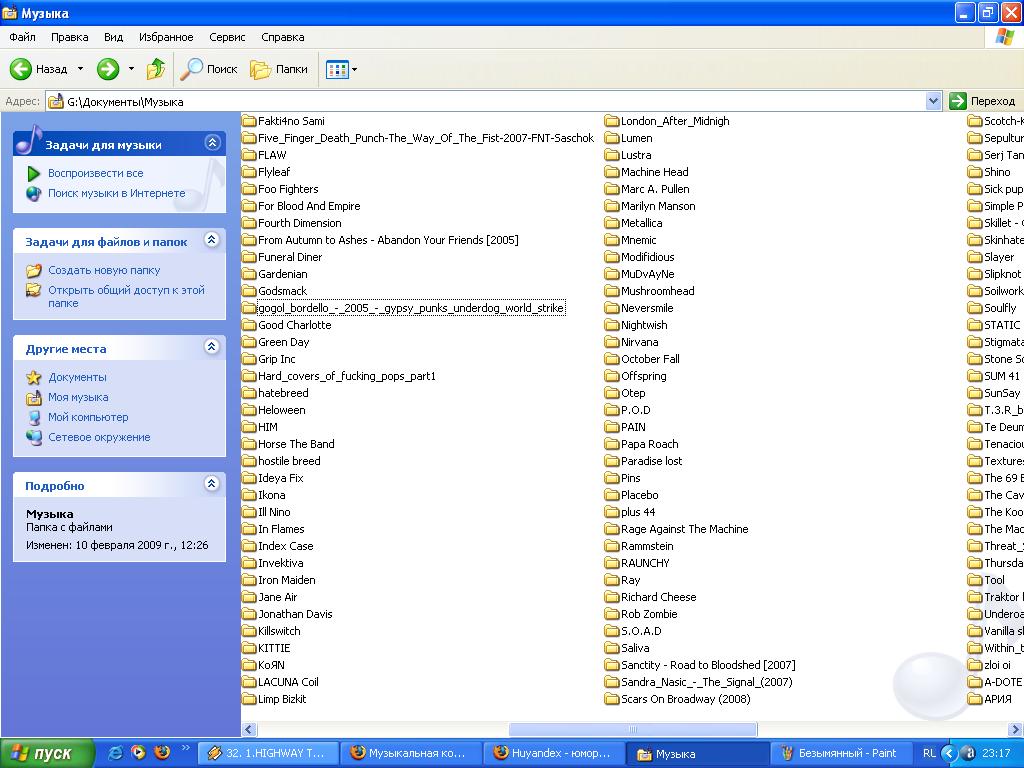Click the Views icon in toolbar
Screen dimensions: 1024x768
pyautogui.click(x=336, y=69)
